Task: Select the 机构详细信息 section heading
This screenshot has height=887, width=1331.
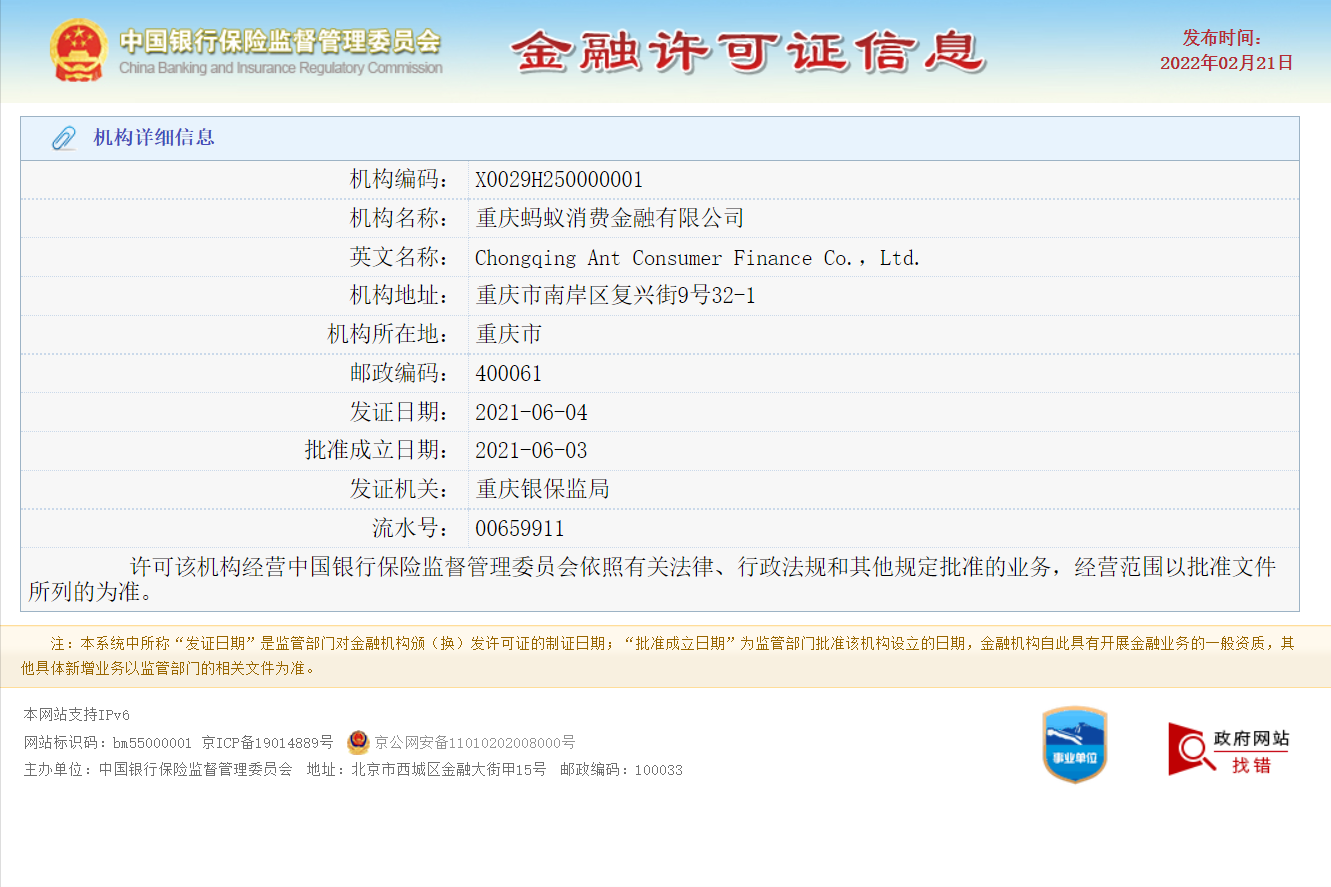Action: click(x=154, y=138)
